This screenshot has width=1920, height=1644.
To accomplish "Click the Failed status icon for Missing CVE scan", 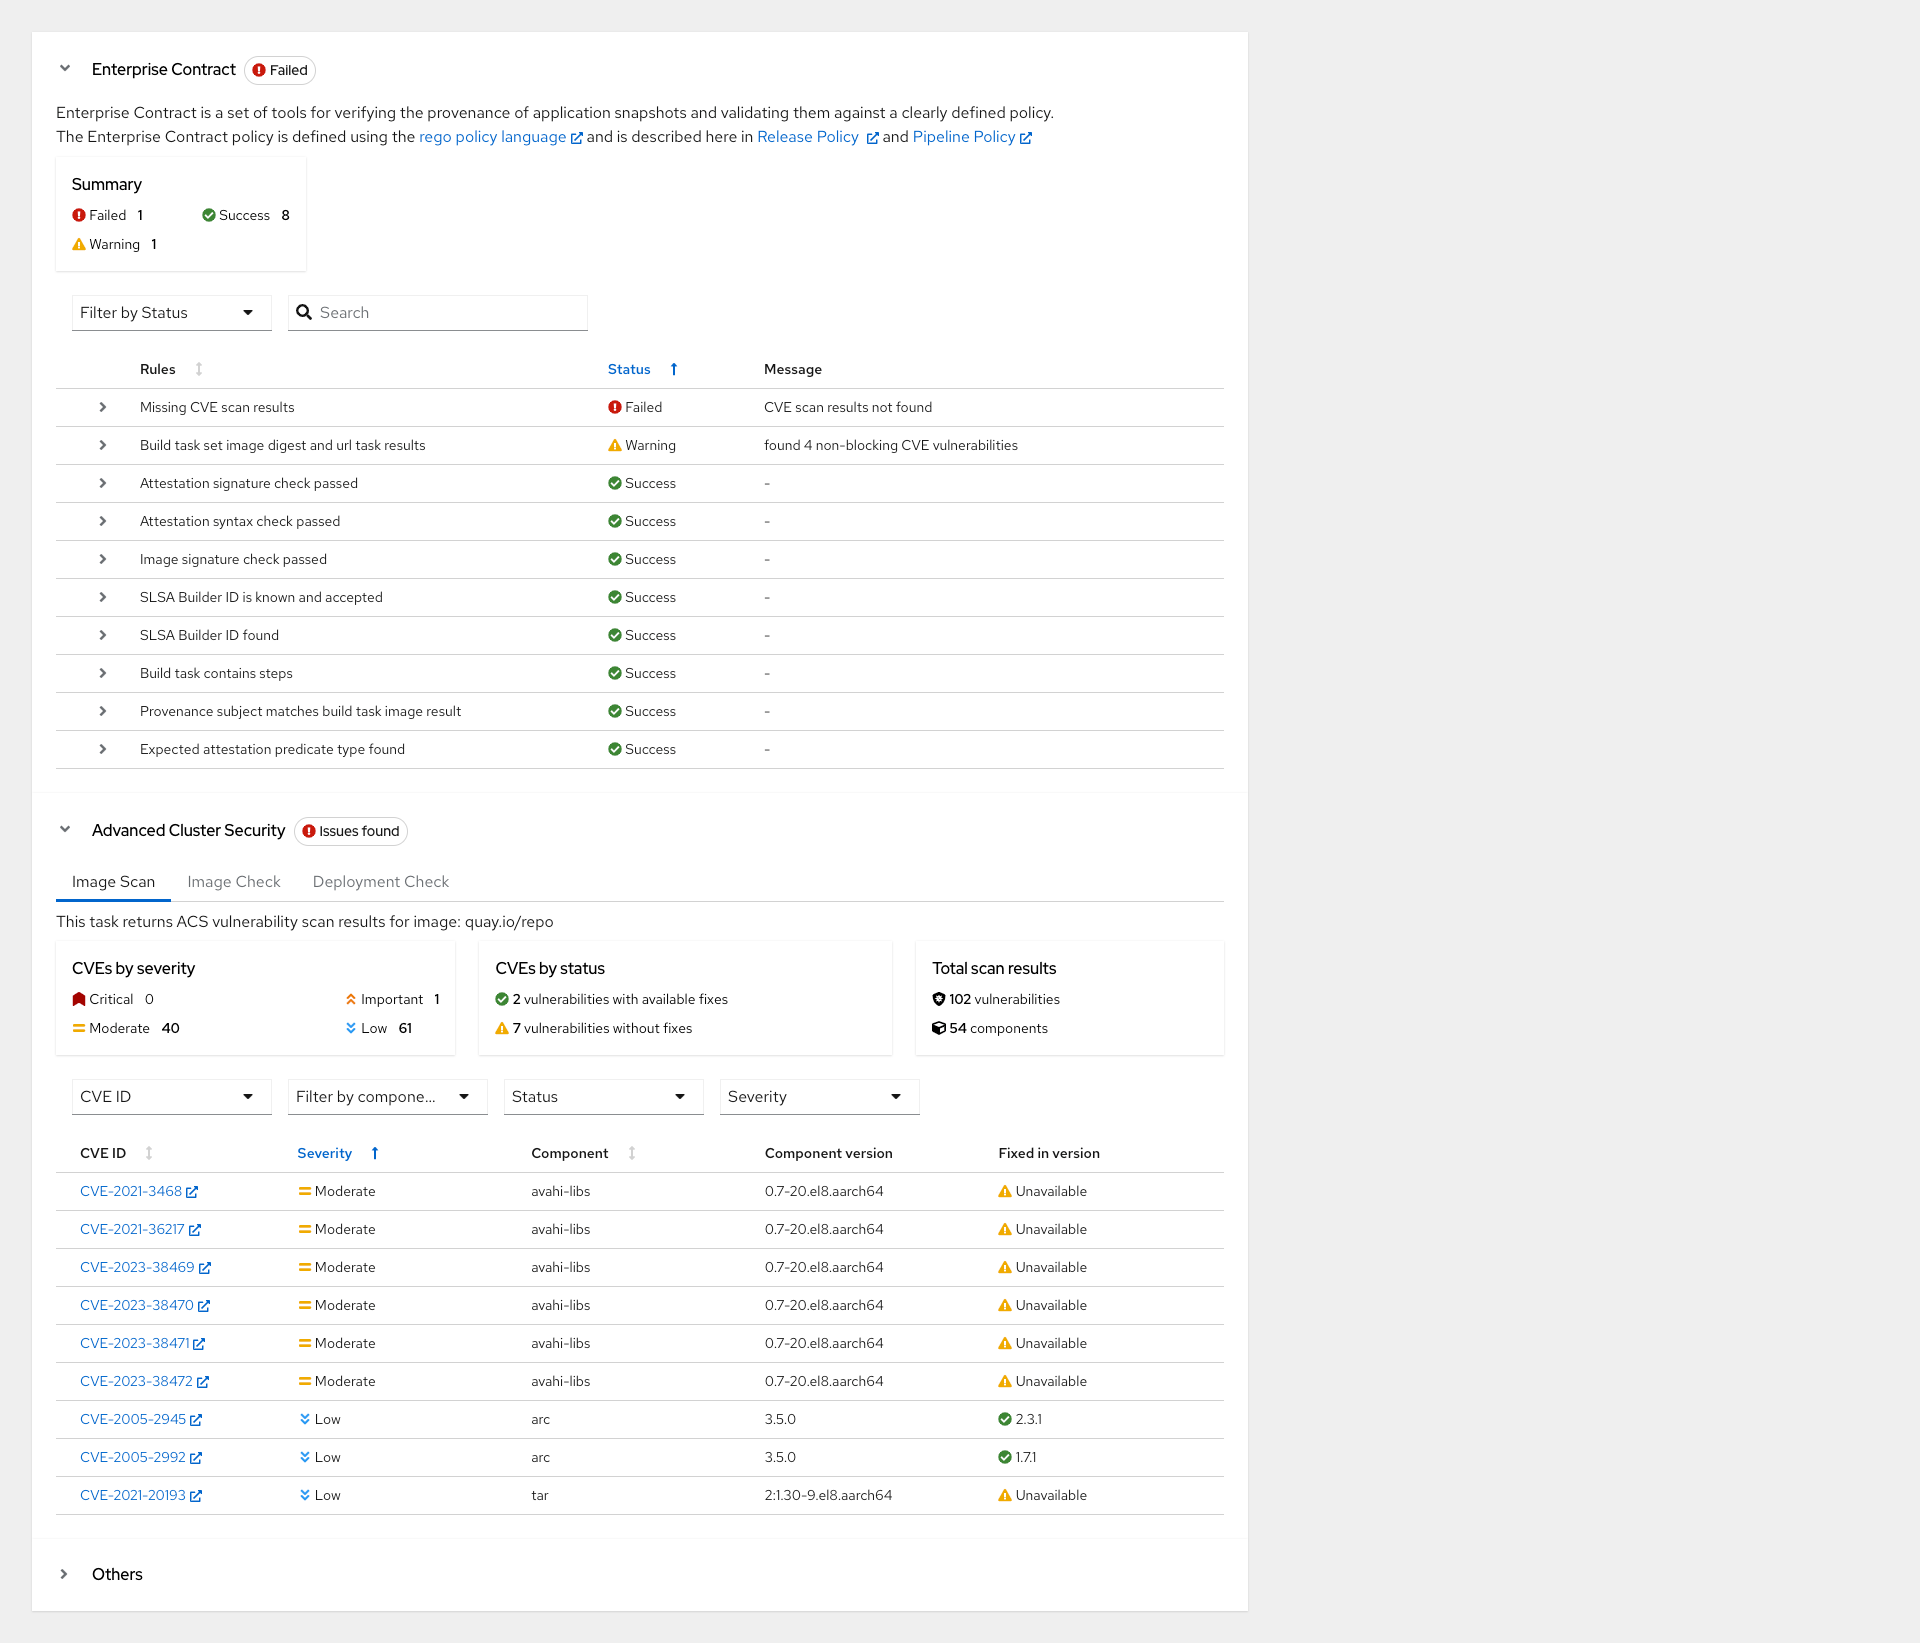I will click(x=615, y=407).
